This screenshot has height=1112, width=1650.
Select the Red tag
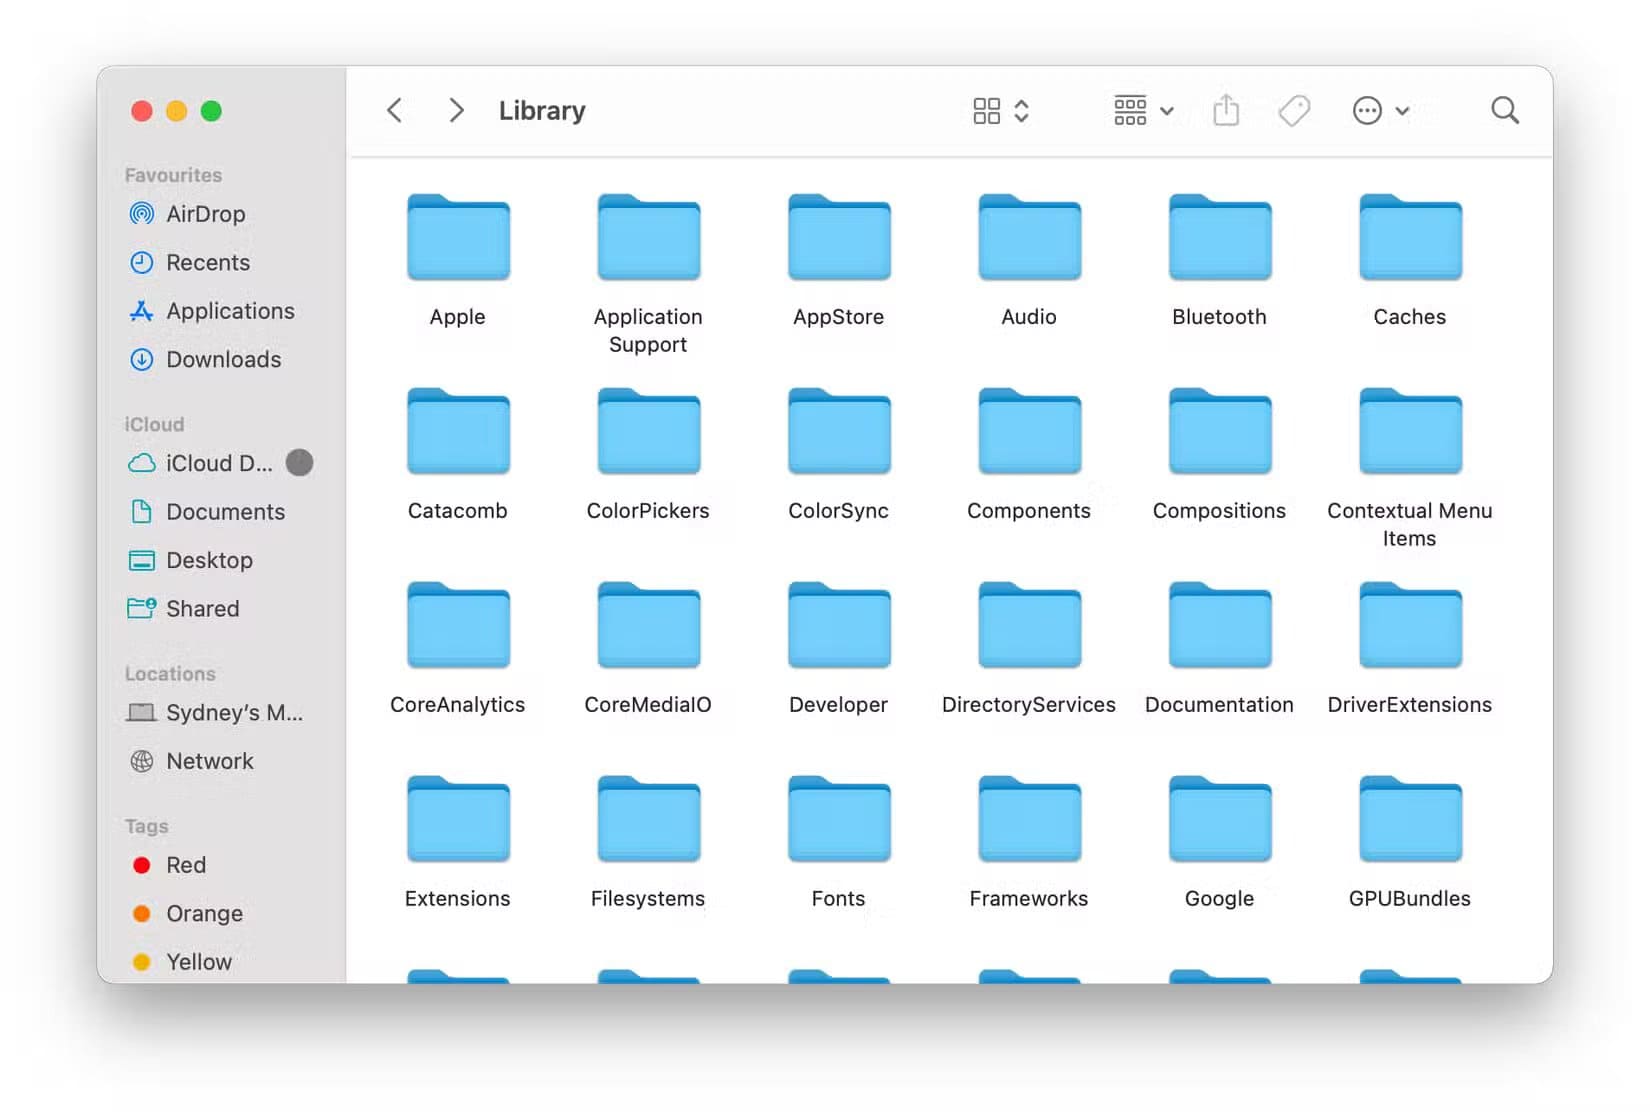coord(185,865)
